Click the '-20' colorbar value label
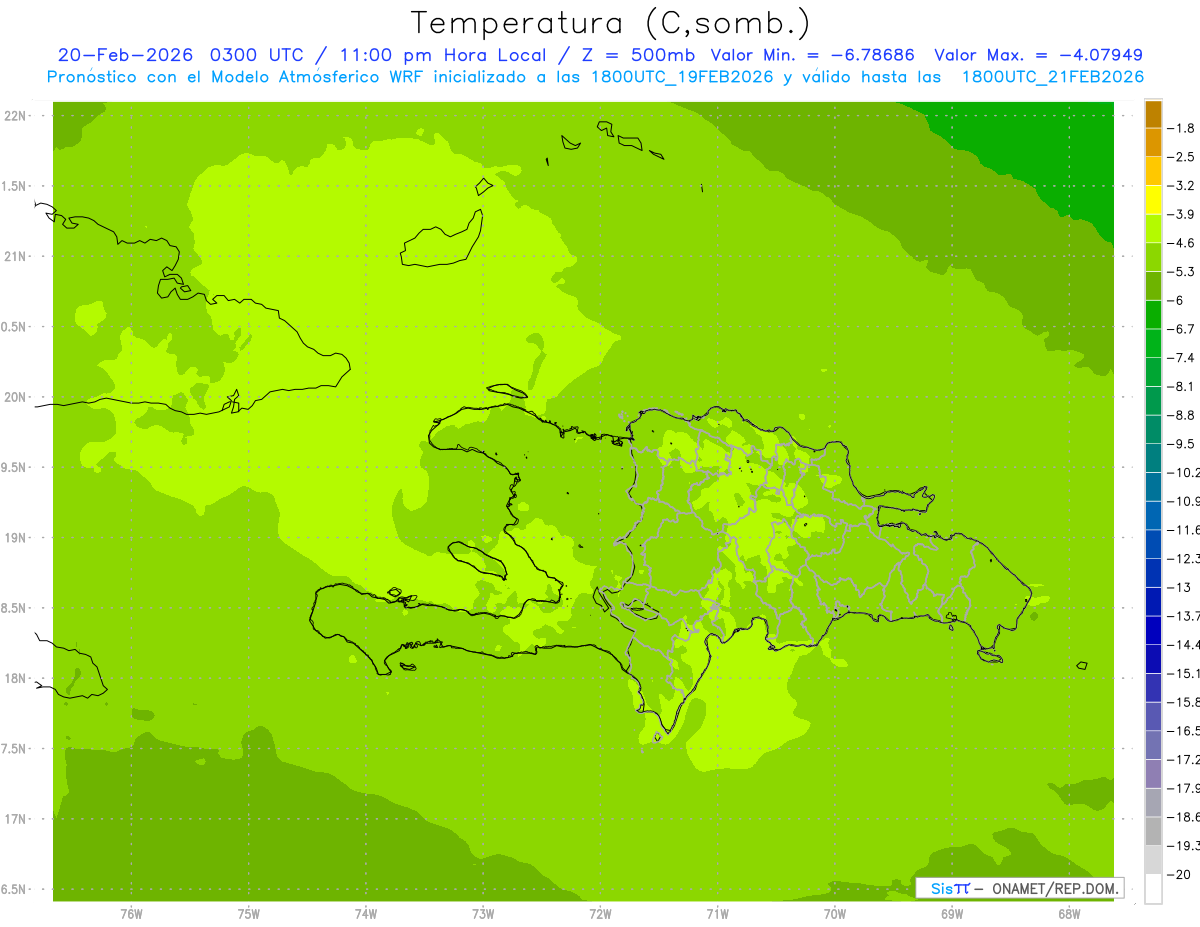 point(1179,875)
